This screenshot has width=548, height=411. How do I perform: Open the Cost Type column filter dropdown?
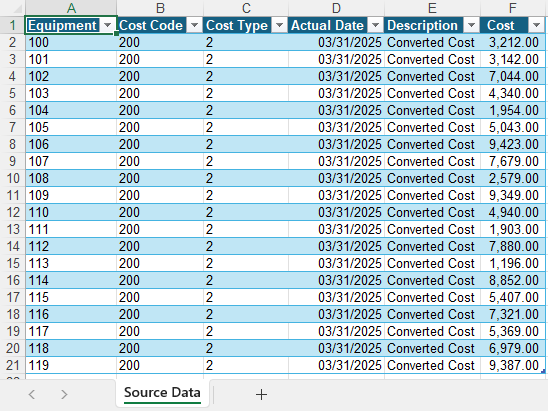click(279, 25)
